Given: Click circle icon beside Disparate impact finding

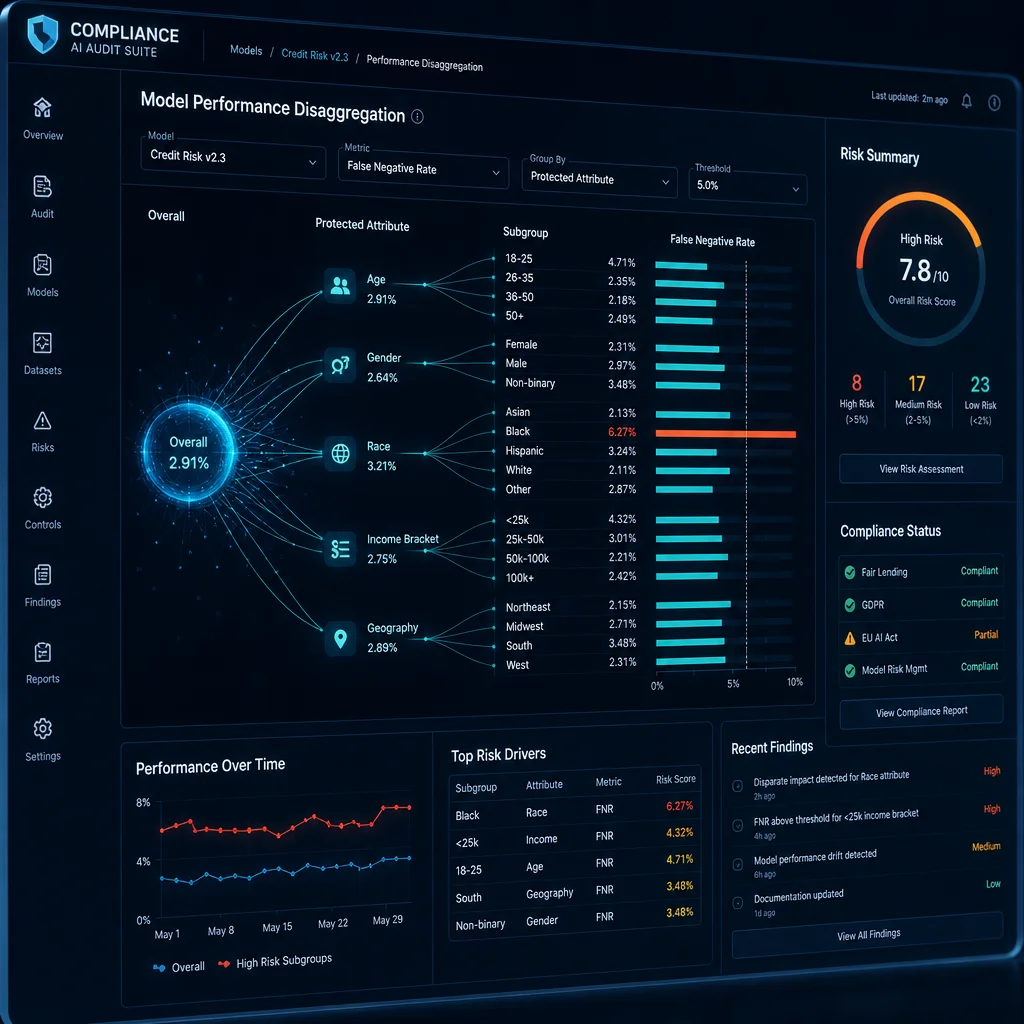Looking at the screenshot, I should 737,786.
